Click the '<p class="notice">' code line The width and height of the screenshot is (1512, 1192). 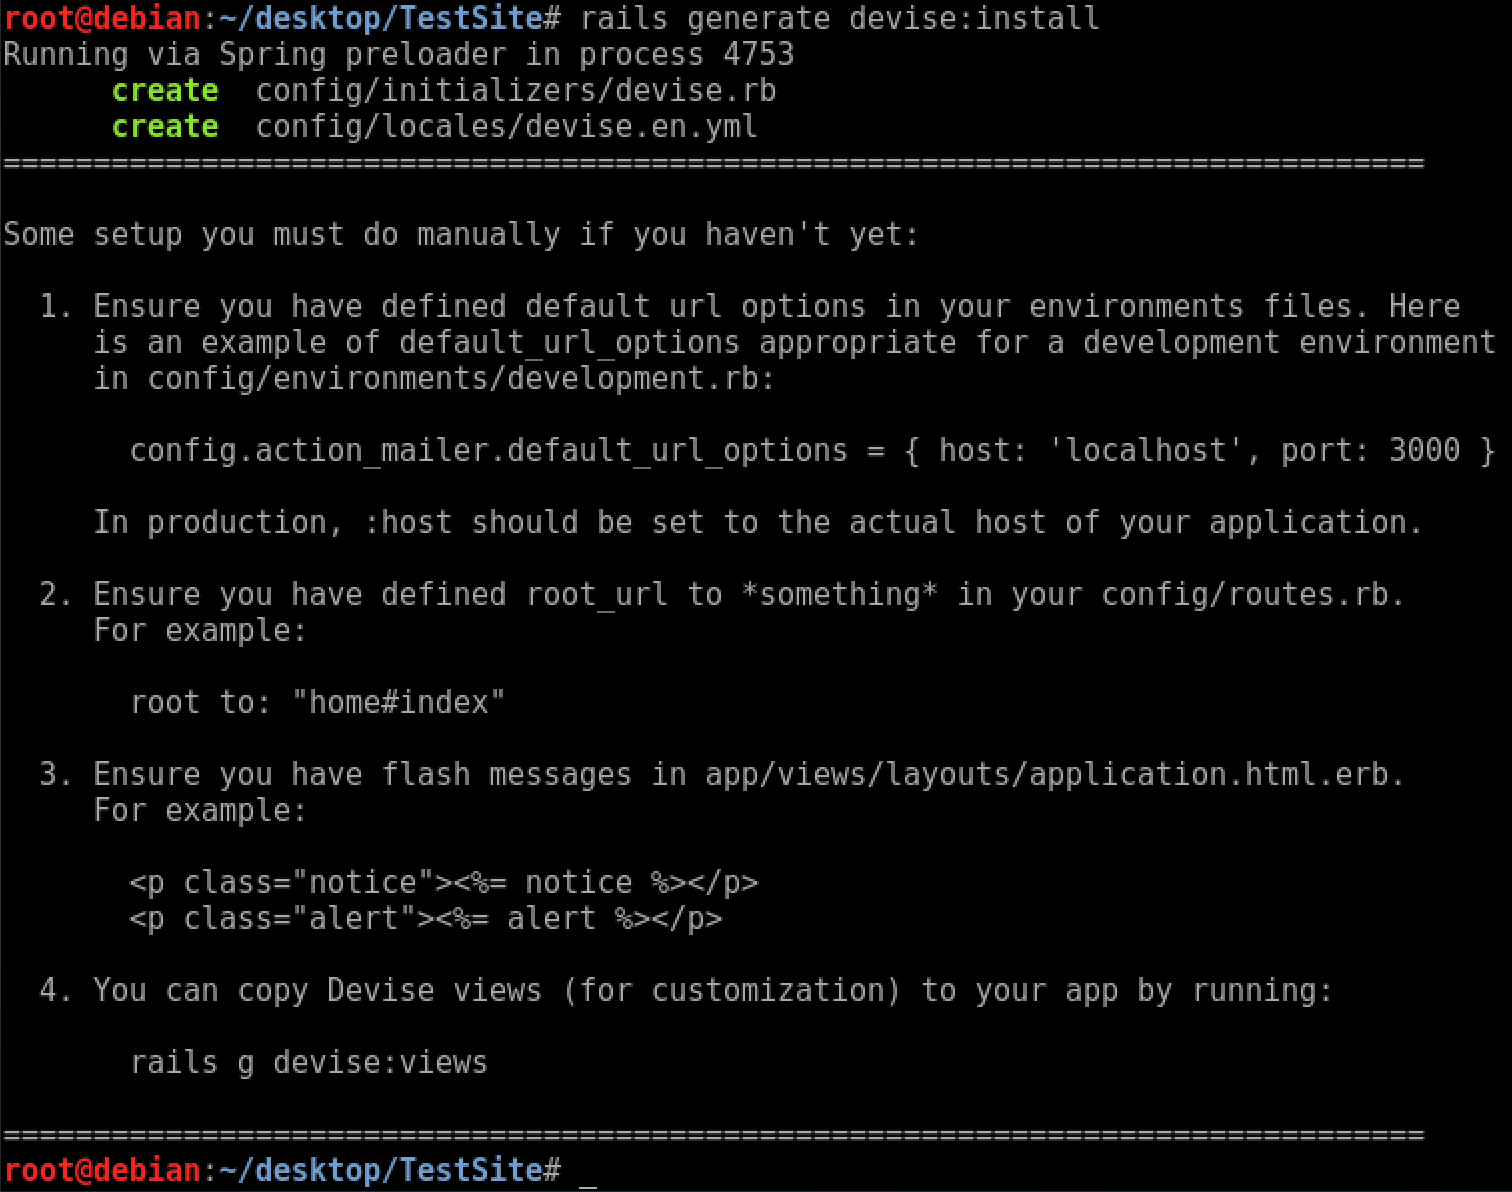pos(443,883)
